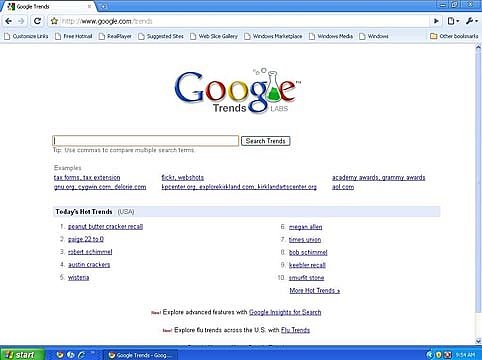Launch Internet Explorer from quick launch
The height and width of the screenshot is (360, 482).
[x=81, y=355]
